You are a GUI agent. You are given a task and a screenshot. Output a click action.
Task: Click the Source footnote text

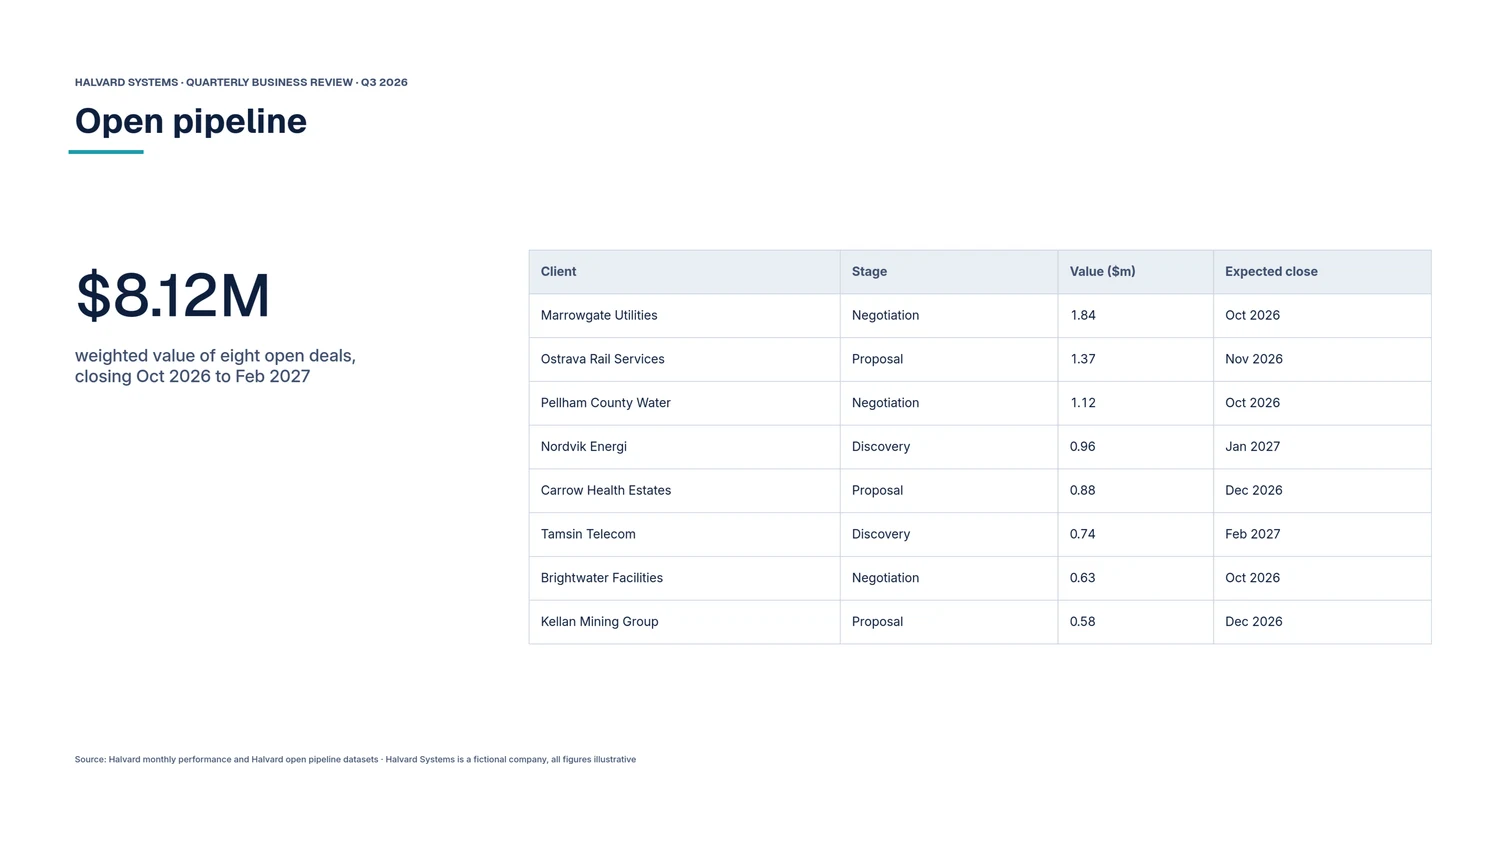click(355, 760)
